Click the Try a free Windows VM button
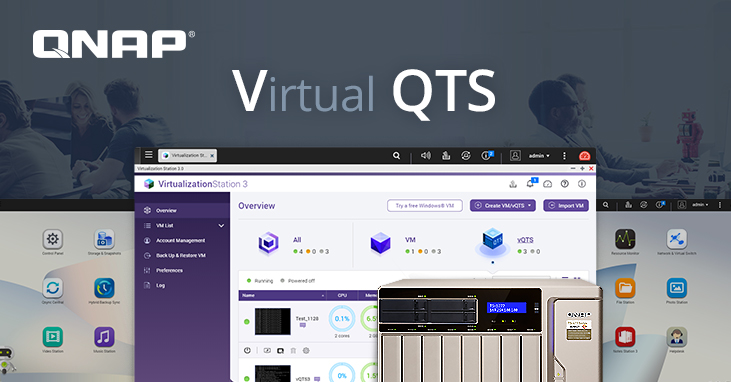The width and height of the screenshot is (731, 382). tap(425, 205)
